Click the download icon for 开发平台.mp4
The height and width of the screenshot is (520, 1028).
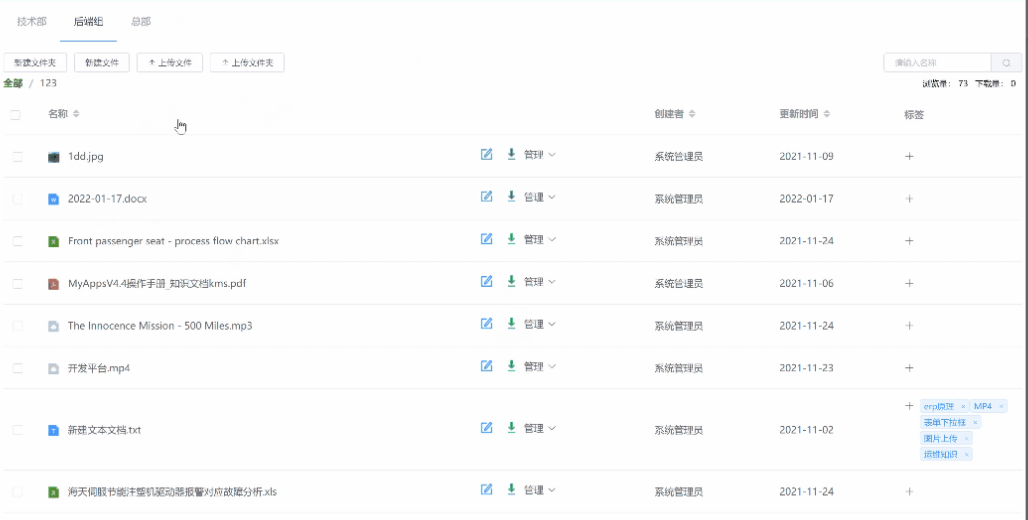point(511,366)
